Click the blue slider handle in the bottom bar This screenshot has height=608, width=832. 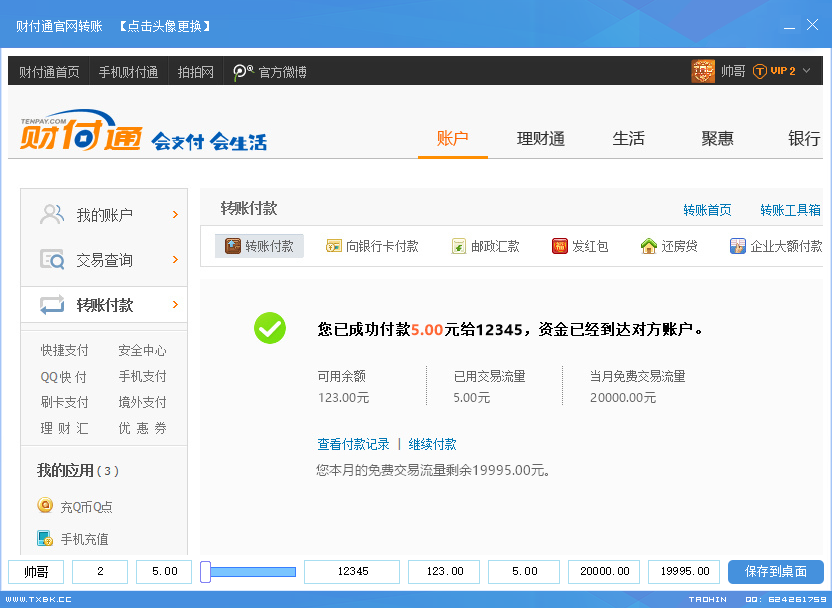click(x=205, y=572)
